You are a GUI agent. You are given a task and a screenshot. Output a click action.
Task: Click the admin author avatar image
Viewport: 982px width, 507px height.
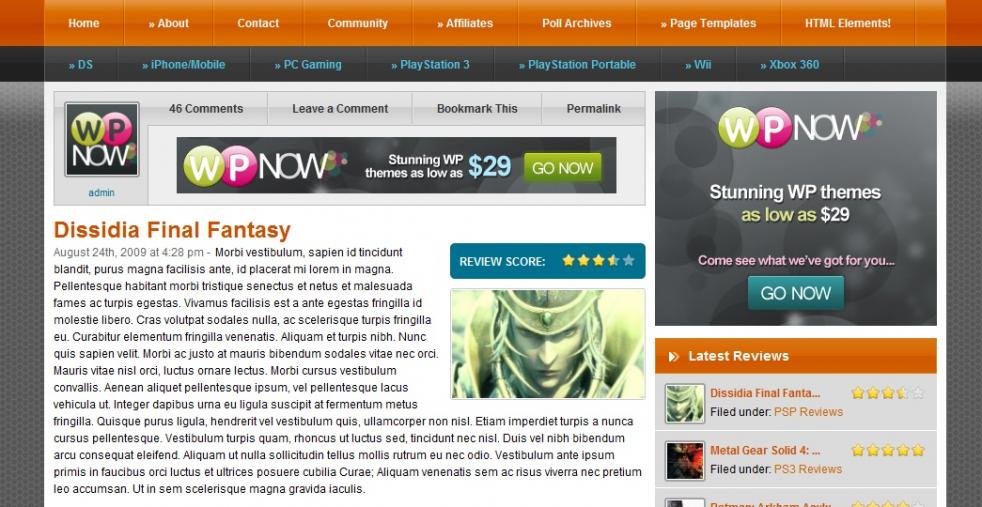(x=102, y=139)
